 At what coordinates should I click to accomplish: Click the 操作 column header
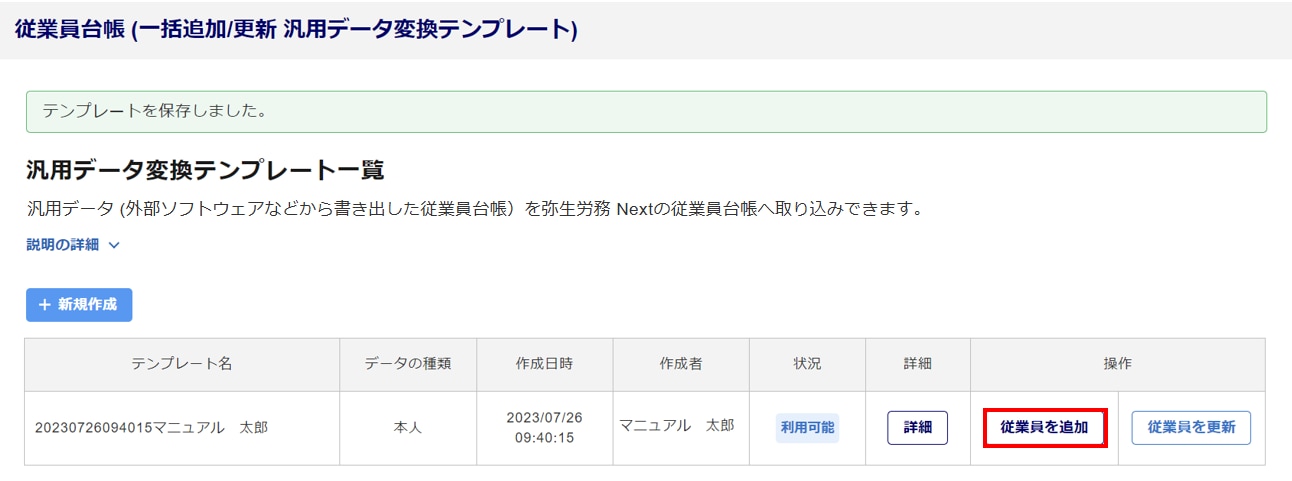click(1118, 364)
